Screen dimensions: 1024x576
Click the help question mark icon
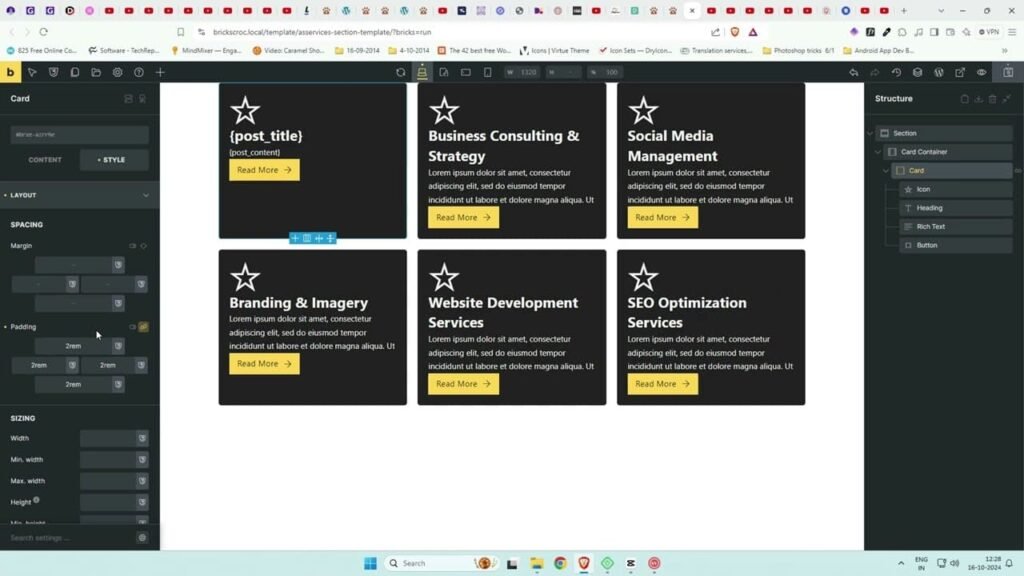(139, 72)
